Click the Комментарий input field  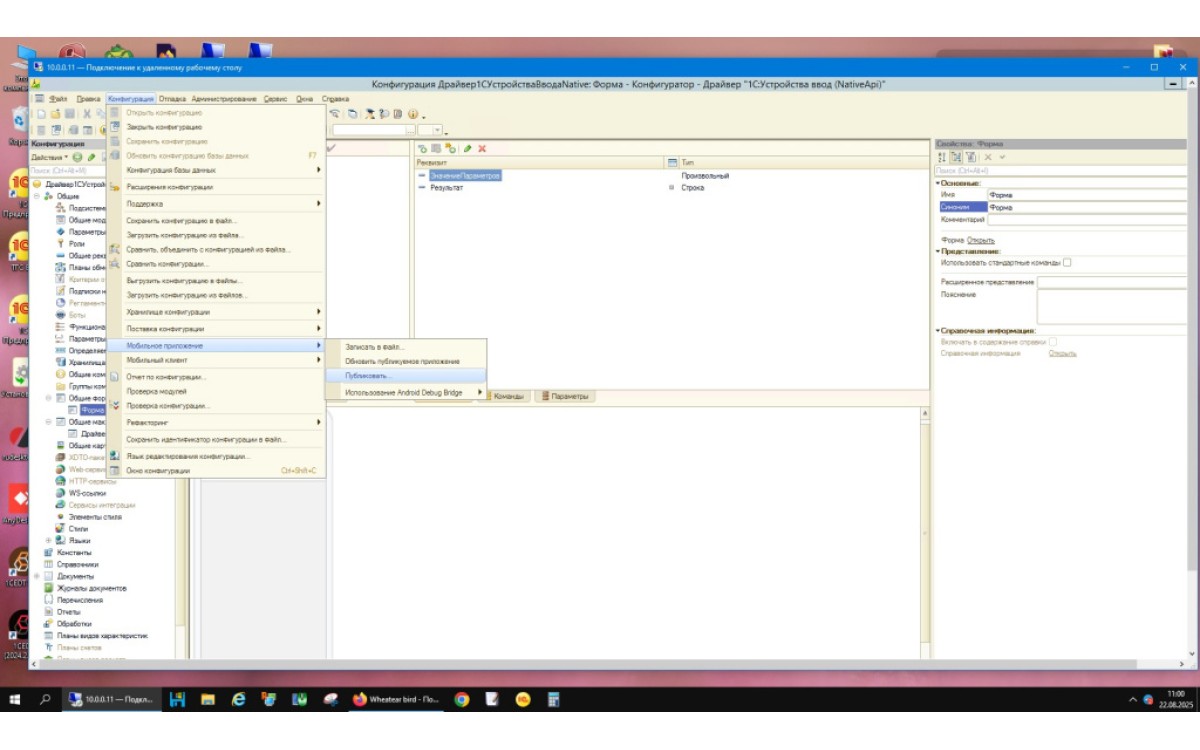click(1087, 220)
